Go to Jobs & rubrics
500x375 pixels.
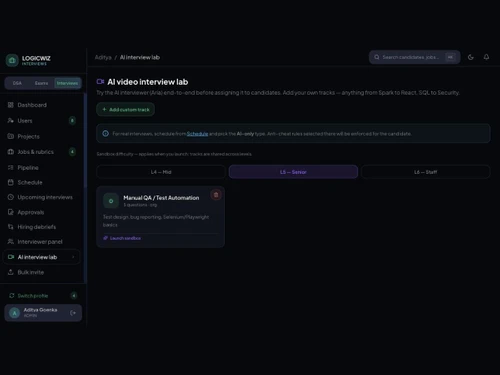[x=42, y=152]
